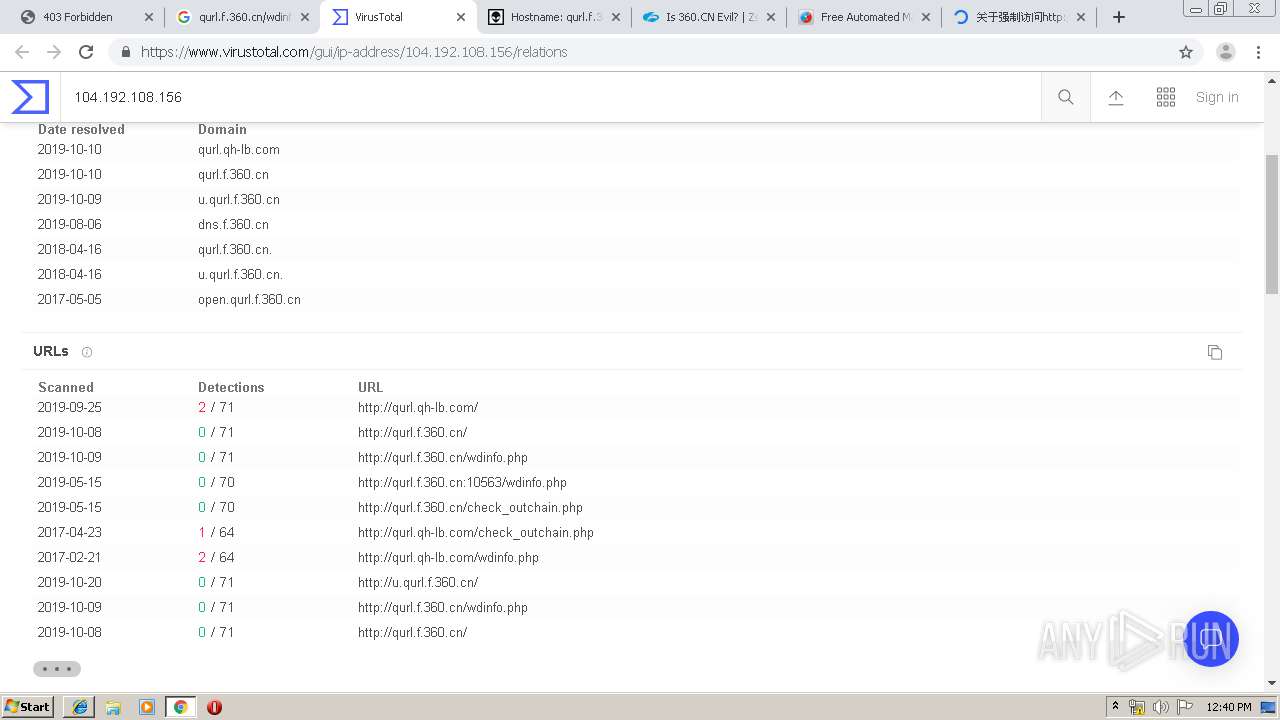Click the action center flag tray icon
This screenshot has width=1280, height=720.
click(1183, 707)
